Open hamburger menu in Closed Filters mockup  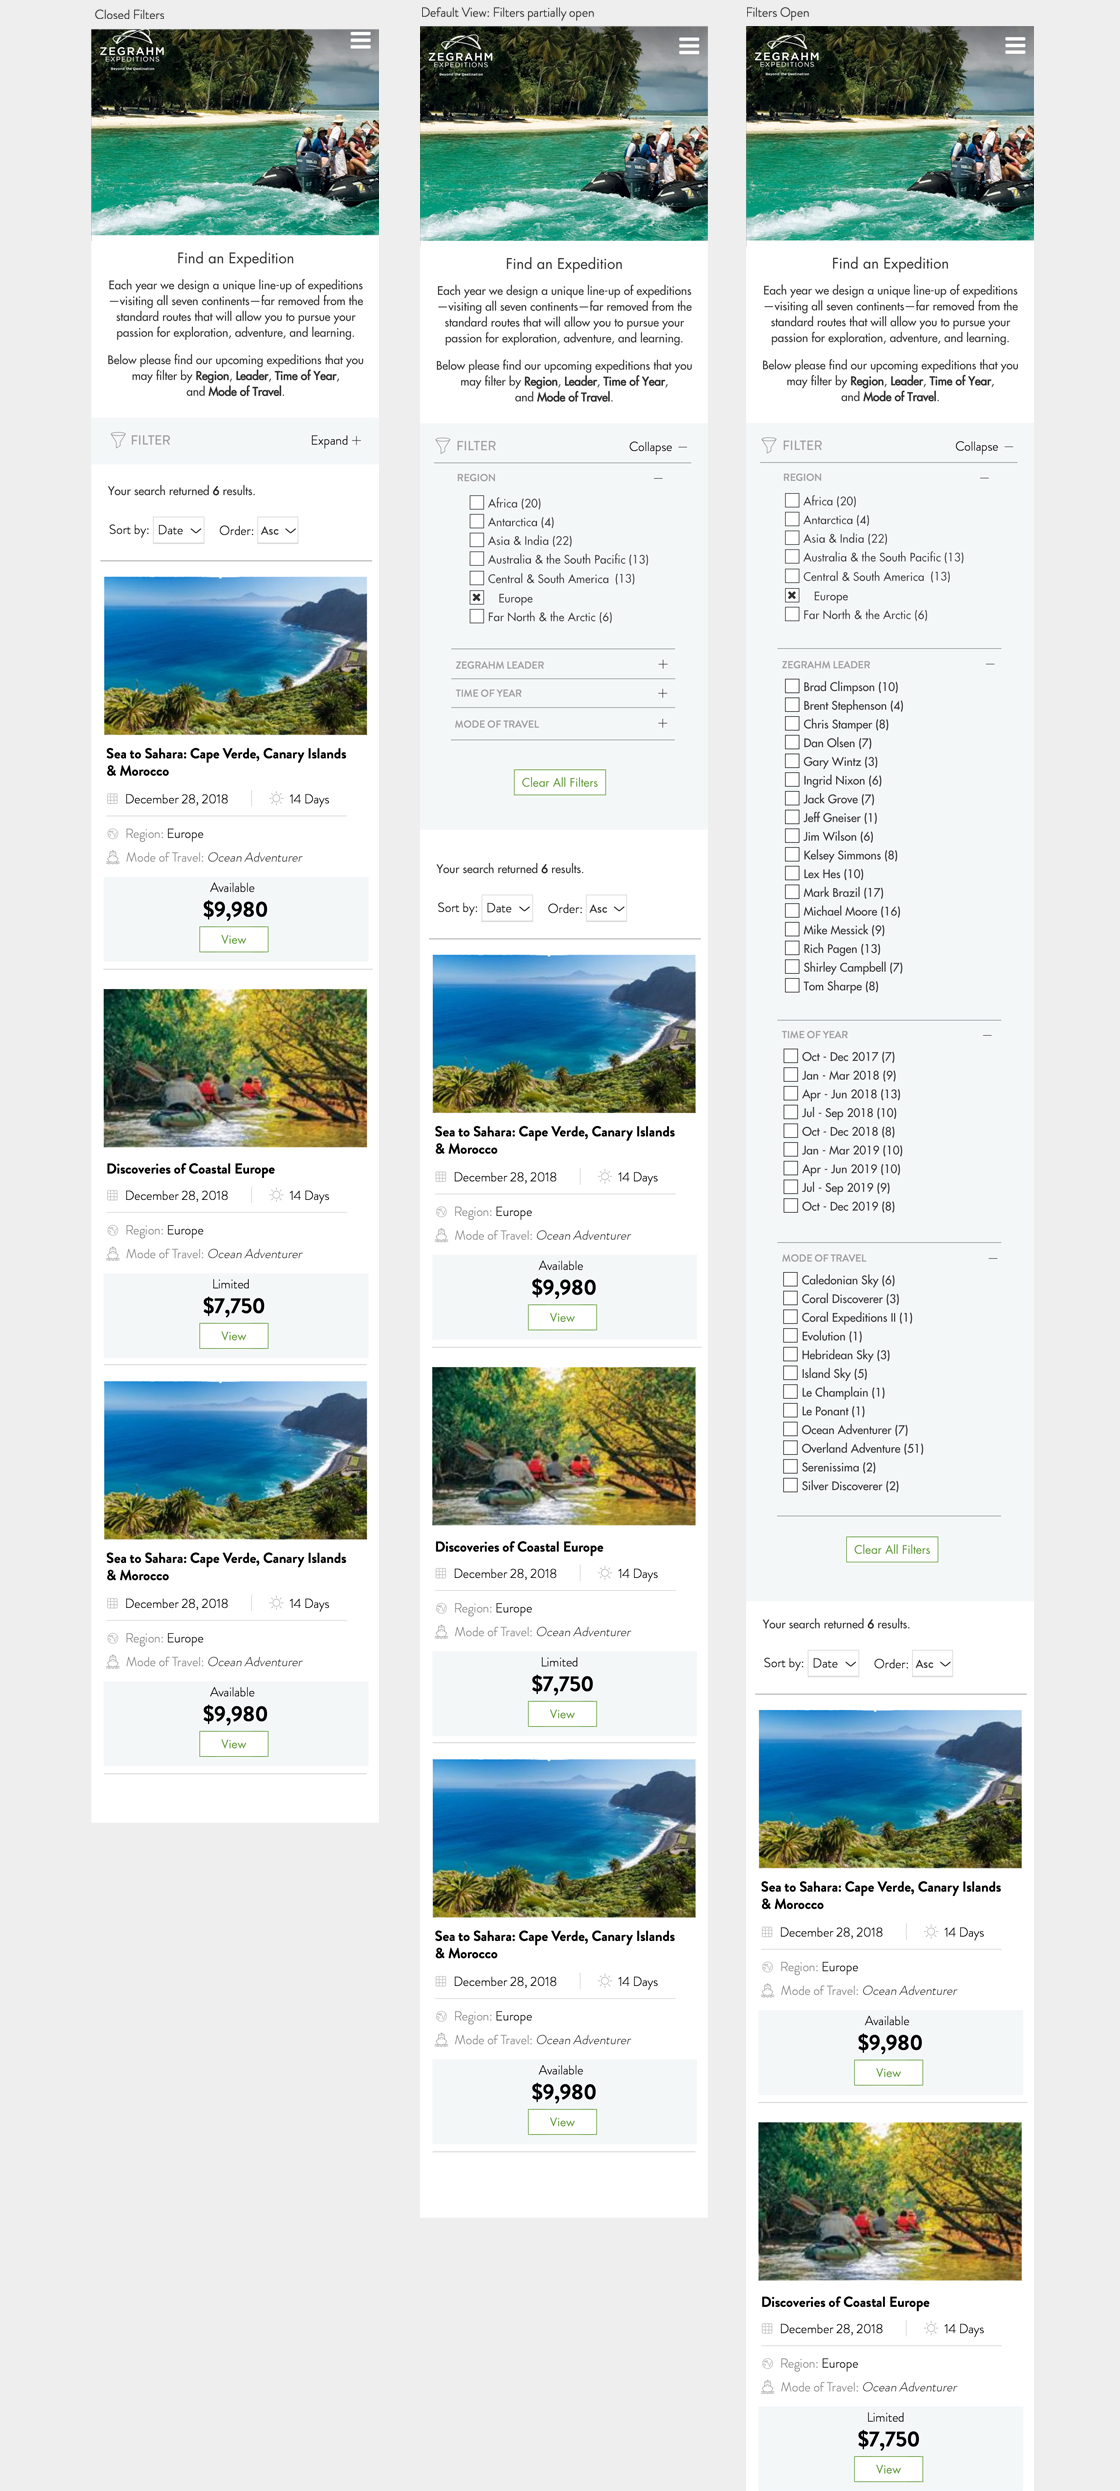(360, 40)
